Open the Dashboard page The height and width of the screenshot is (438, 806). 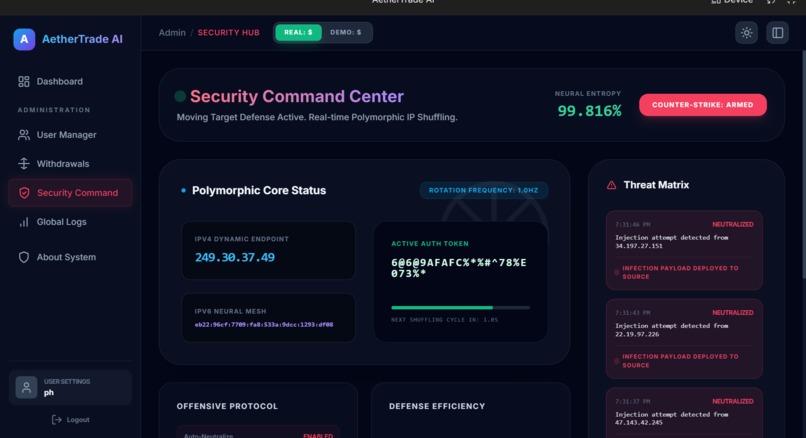click(x=70, y=82)
